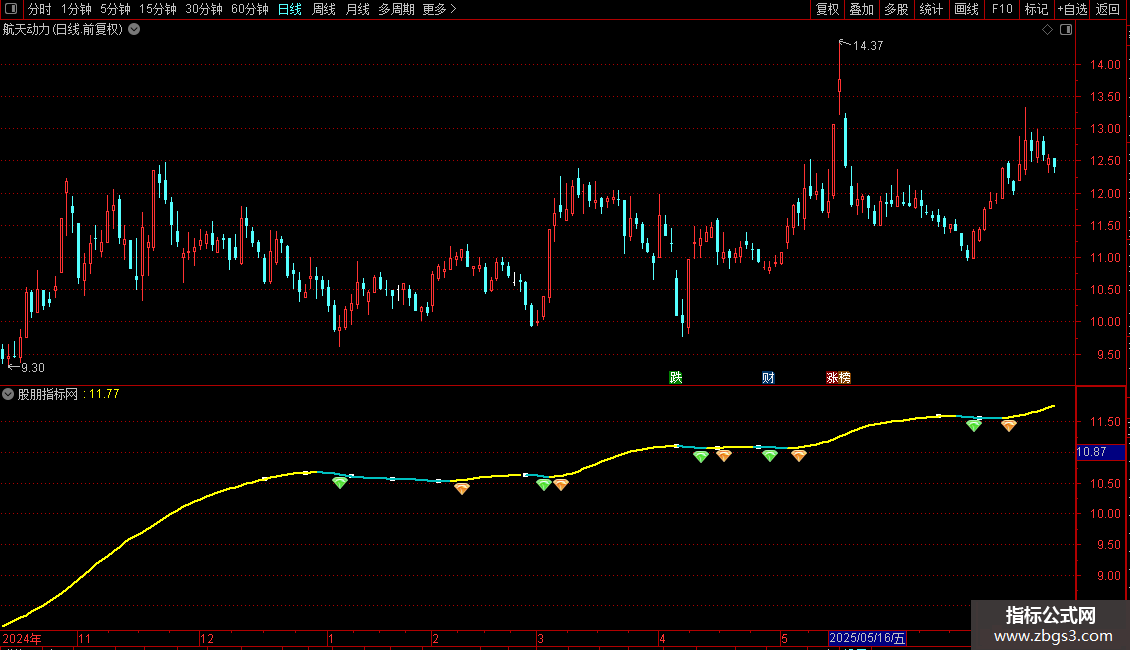1130x650 pixels.
Task: Click the 2025/05/16/五 date marker
Action: (867, 638)
